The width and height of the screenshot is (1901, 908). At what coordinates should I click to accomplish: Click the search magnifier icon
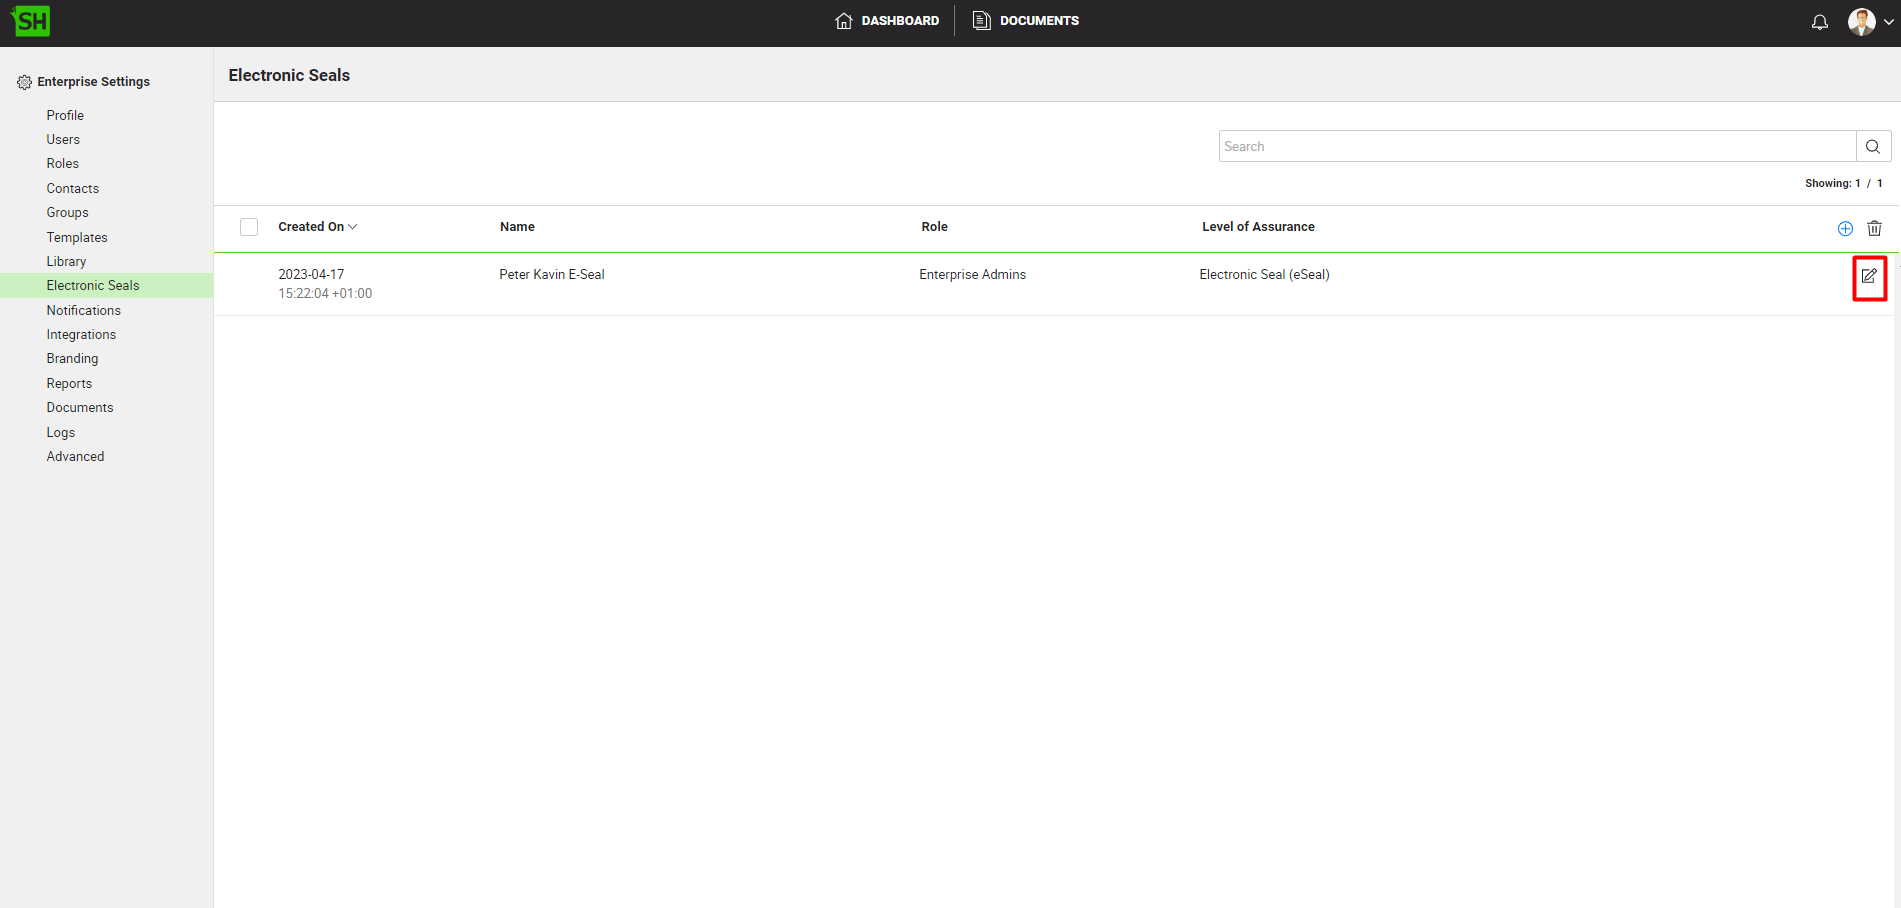coord(1873,146)
